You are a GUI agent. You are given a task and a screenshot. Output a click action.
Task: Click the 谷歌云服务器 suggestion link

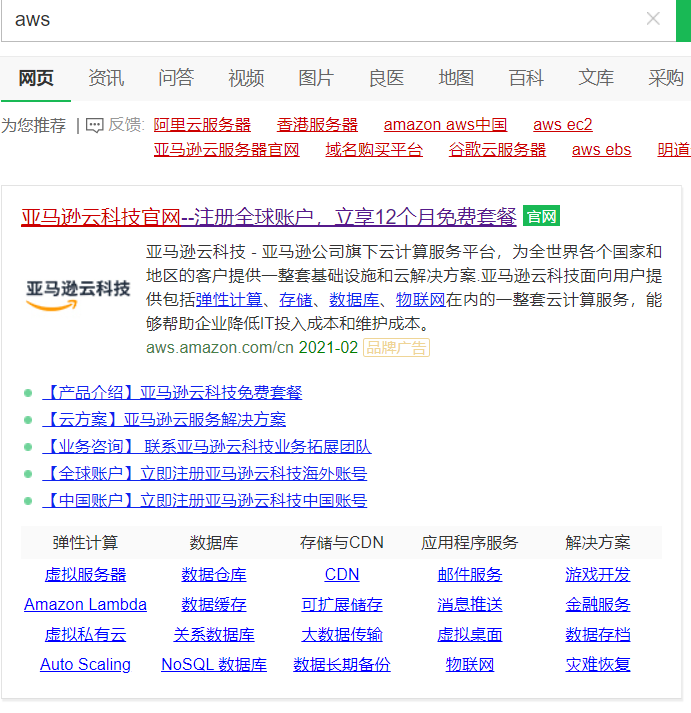tap(497, 150)
